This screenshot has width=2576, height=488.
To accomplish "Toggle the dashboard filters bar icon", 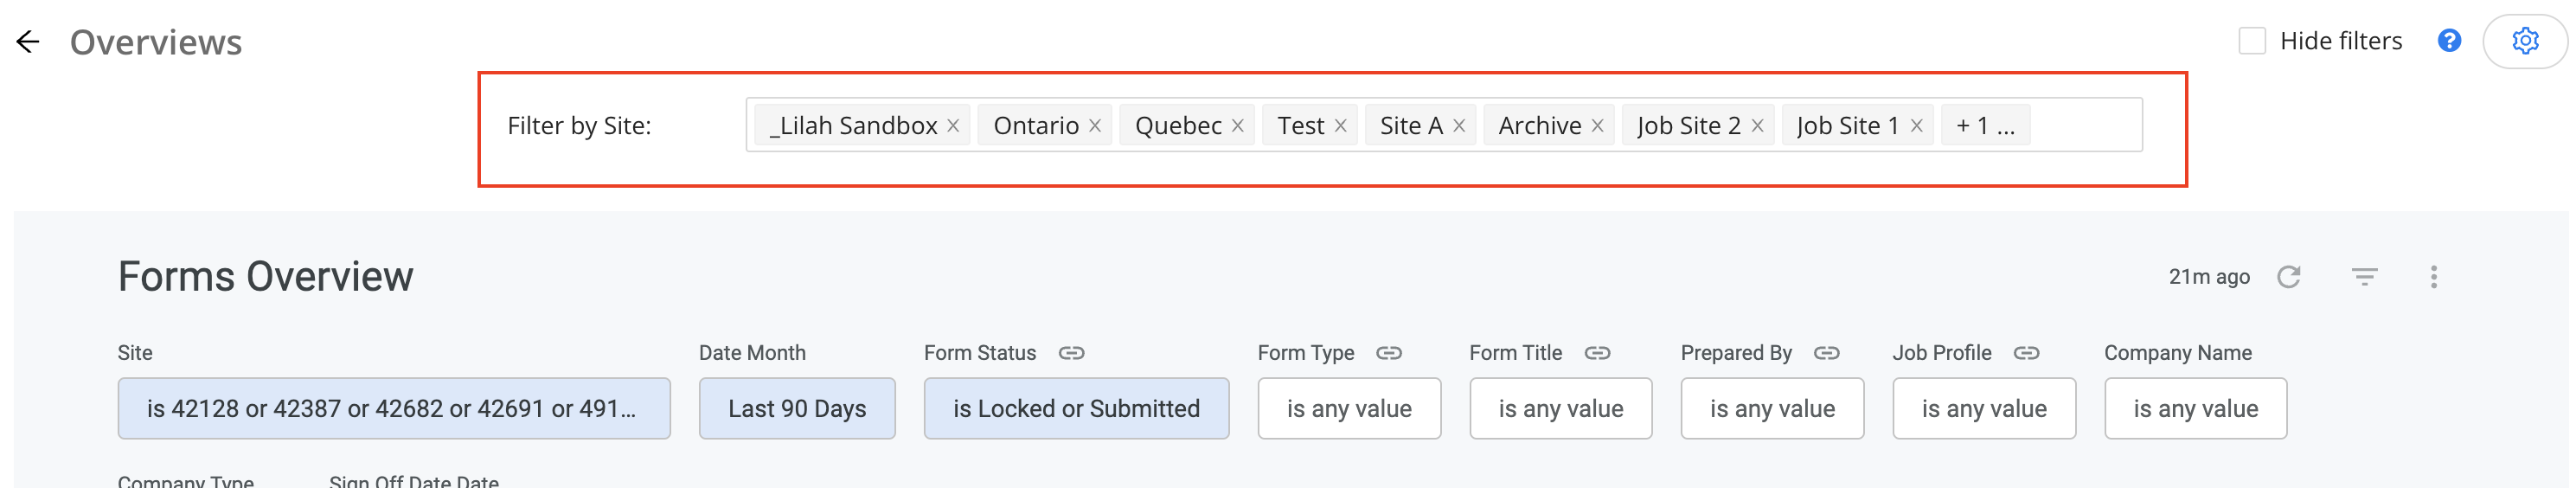I will (2364, 277).
